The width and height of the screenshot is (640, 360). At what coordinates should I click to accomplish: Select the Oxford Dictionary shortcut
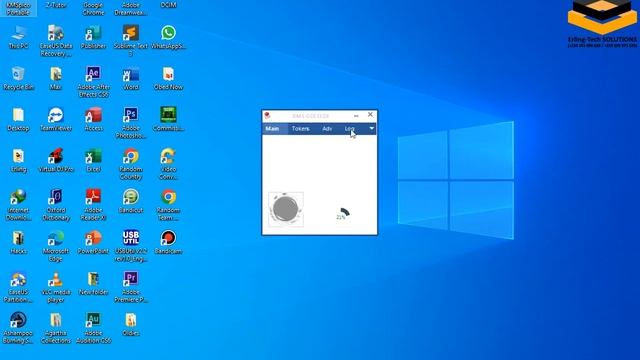click(56, 205)
